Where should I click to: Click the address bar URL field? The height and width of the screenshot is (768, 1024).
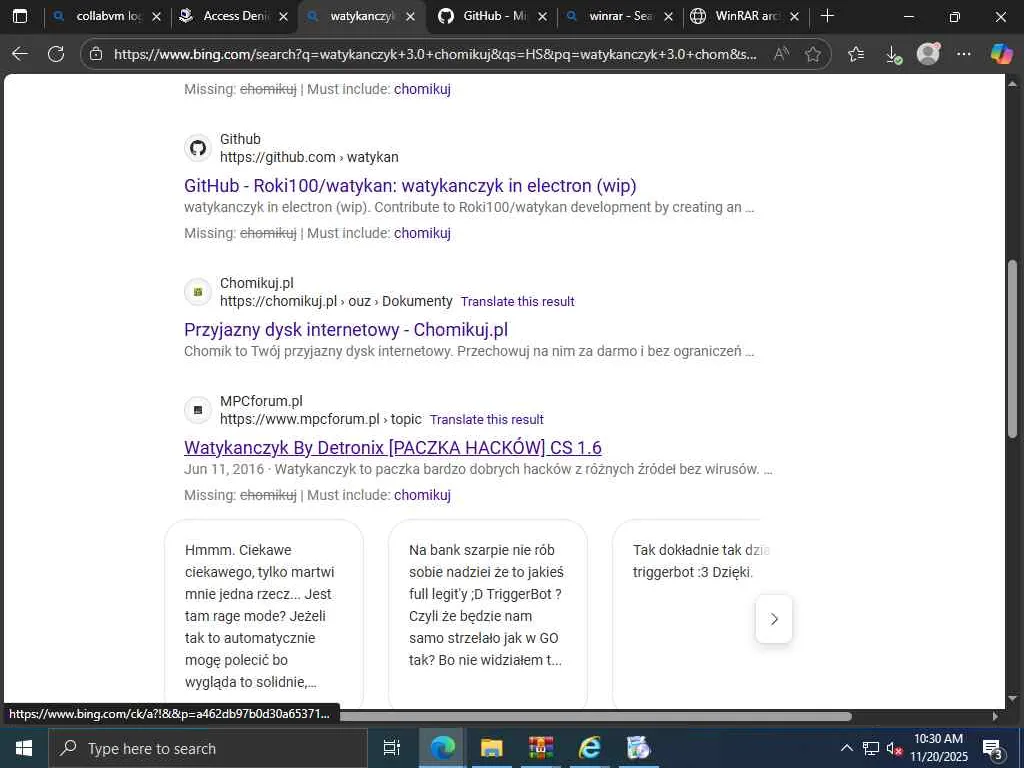click(435, 54)
